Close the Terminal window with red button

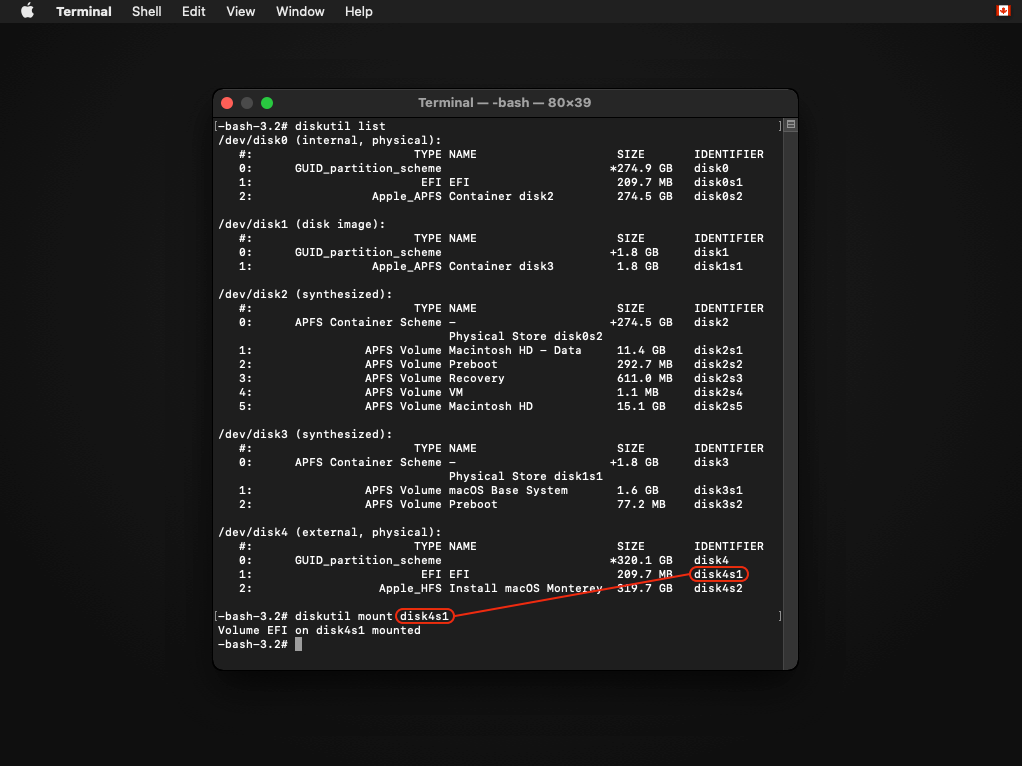pos(227,103)
